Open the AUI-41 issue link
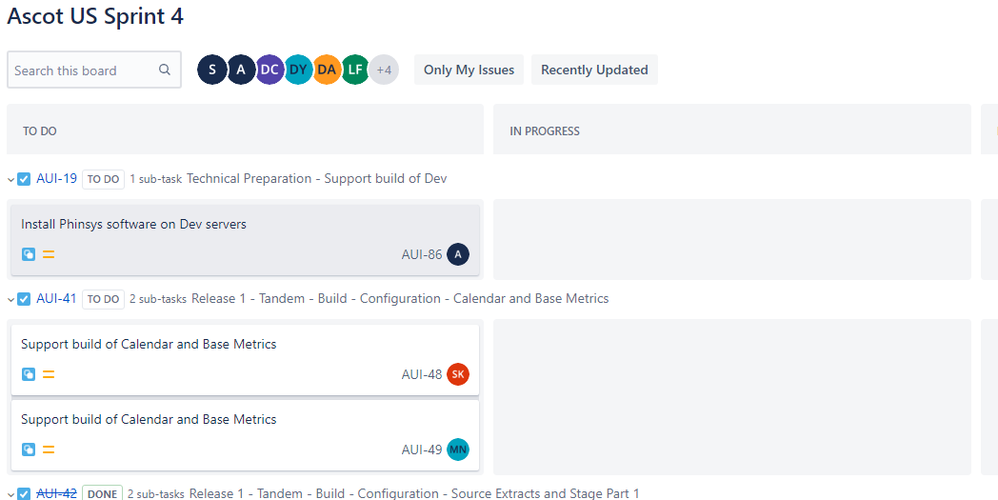Image resolution: width=998 pixels, height=500 pixels. [57, 298]
